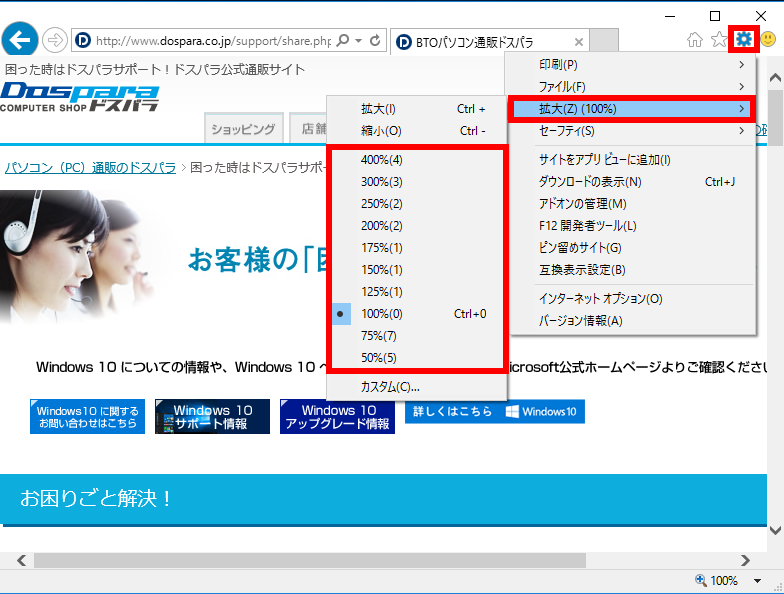784x594 pixels.
Task: Choose 拡大(I) zoom in entry
Action: [x=417, y=108]
